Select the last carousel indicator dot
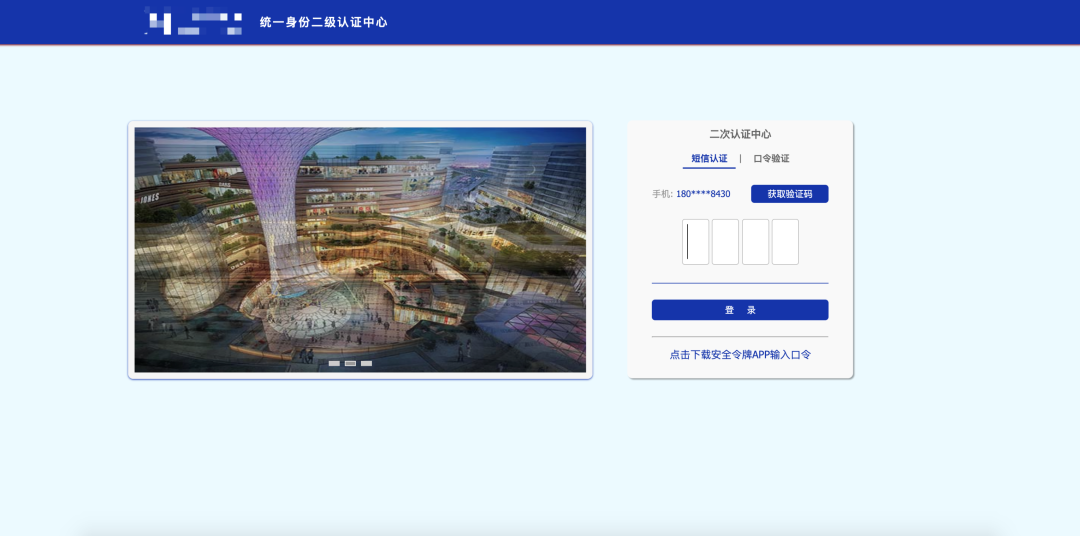Image resolution: width=1080 pixels, height=536 pixels. 366,363
